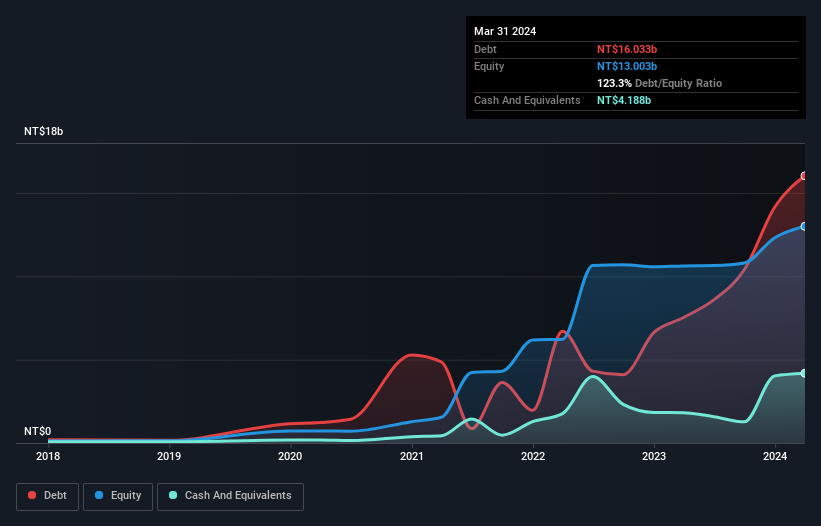Screen dimensions: 821x526
Task: Click the 2019 axis label
Action: pyautogui.click(x=169, y=456)
